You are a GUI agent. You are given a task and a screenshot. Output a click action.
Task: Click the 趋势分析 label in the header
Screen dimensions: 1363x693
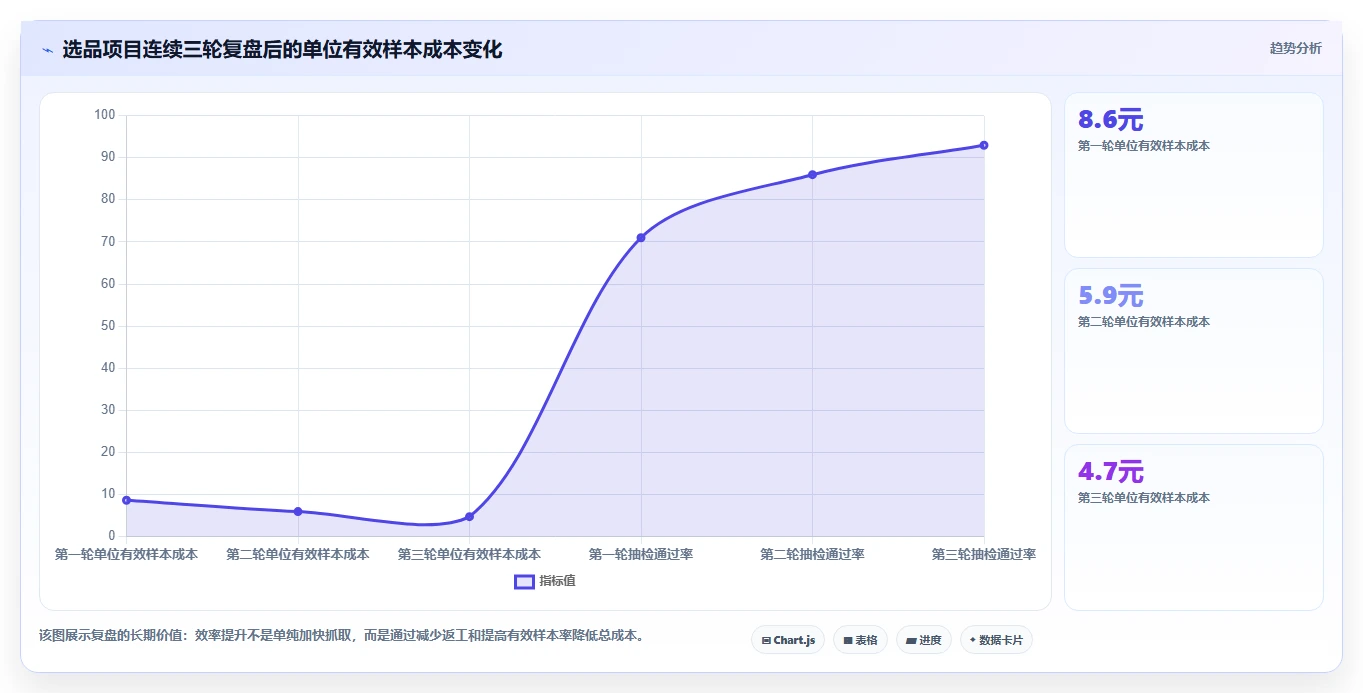click(1295, 48)
